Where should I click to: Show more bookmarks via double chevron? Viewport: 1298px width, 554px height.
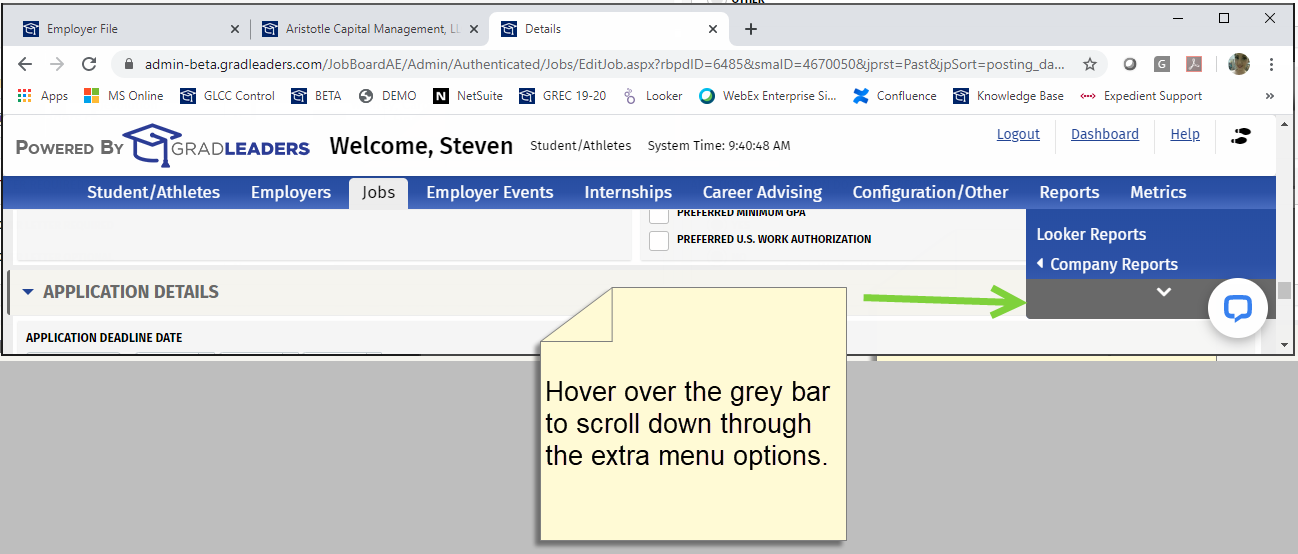point(1269,96)
